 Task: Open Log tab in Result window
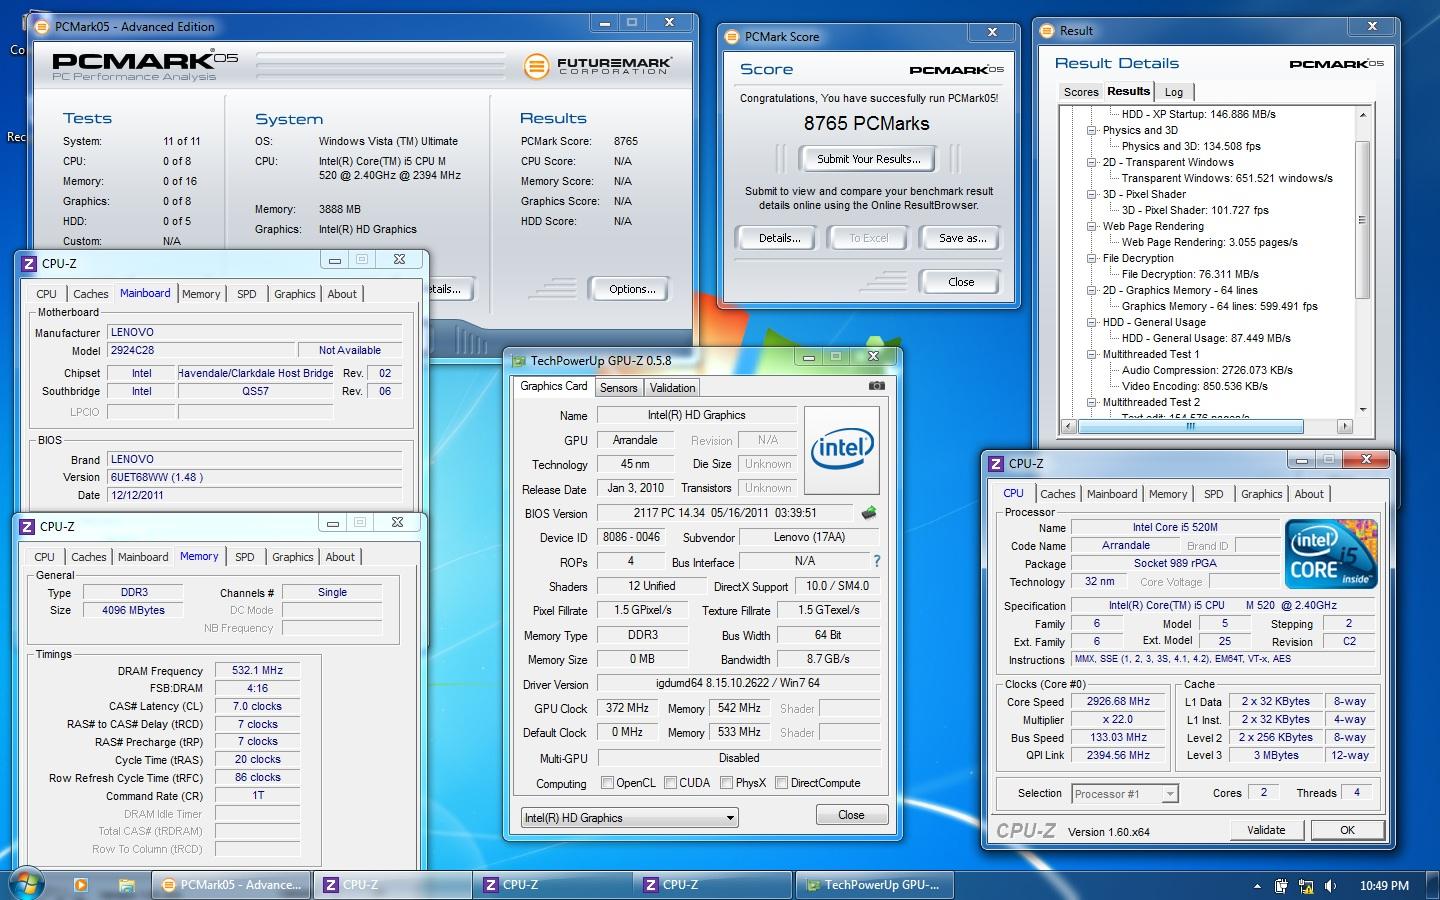(x=1174, y=92)
